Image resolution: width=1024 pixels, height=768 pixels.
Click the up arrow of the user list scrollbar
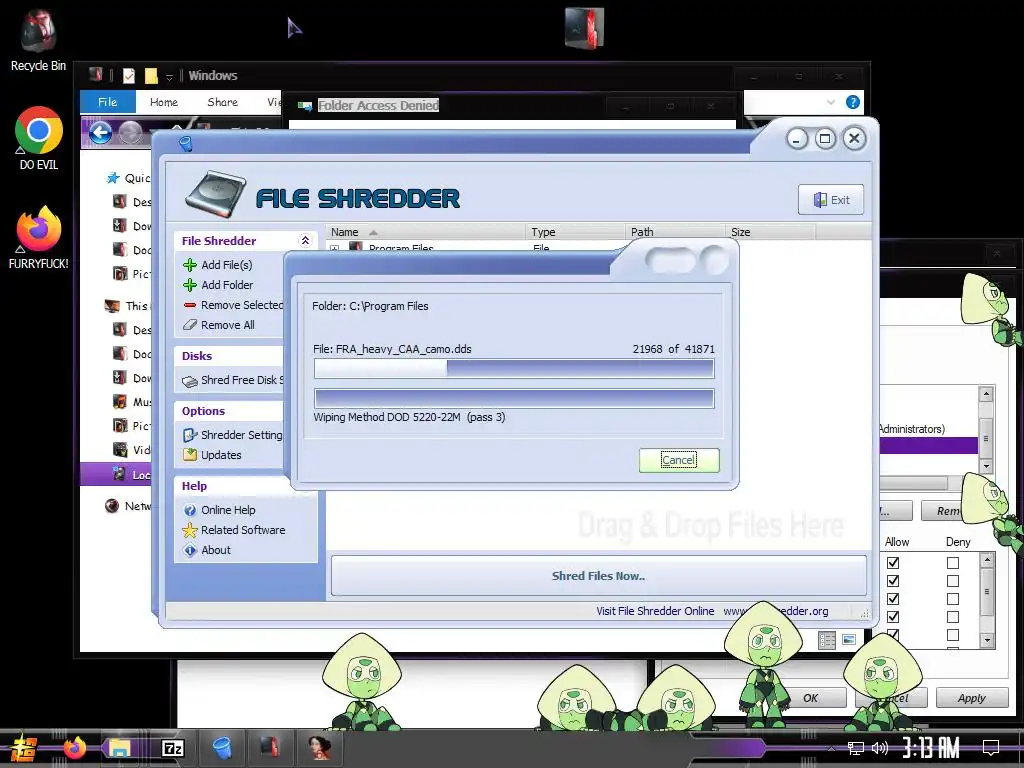986,394
